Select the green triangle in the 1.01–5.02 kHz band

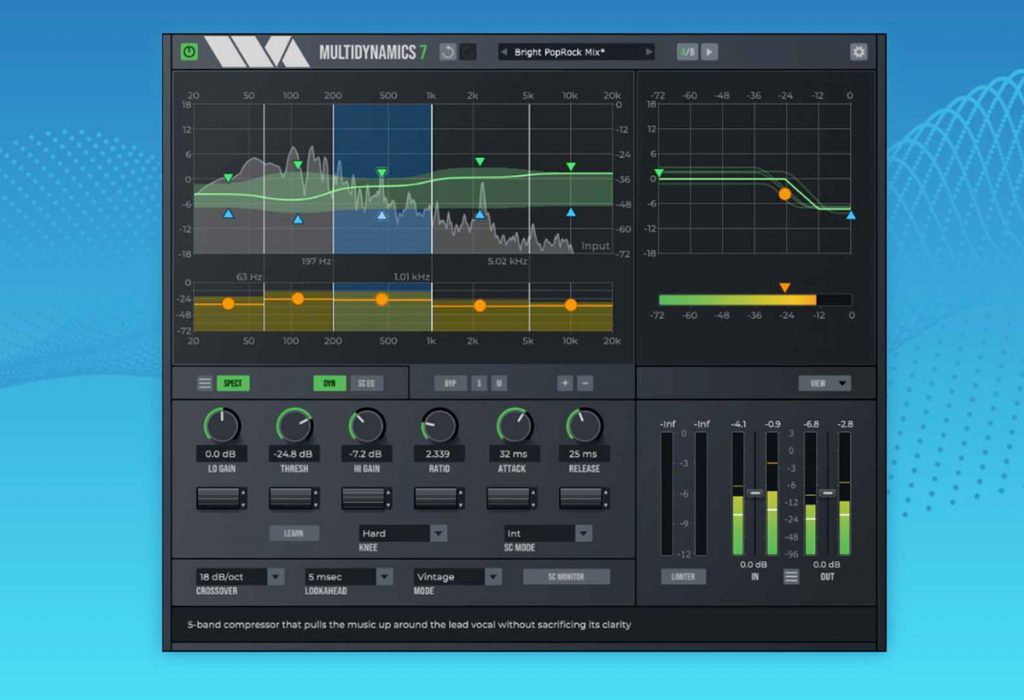pos(480,161)
